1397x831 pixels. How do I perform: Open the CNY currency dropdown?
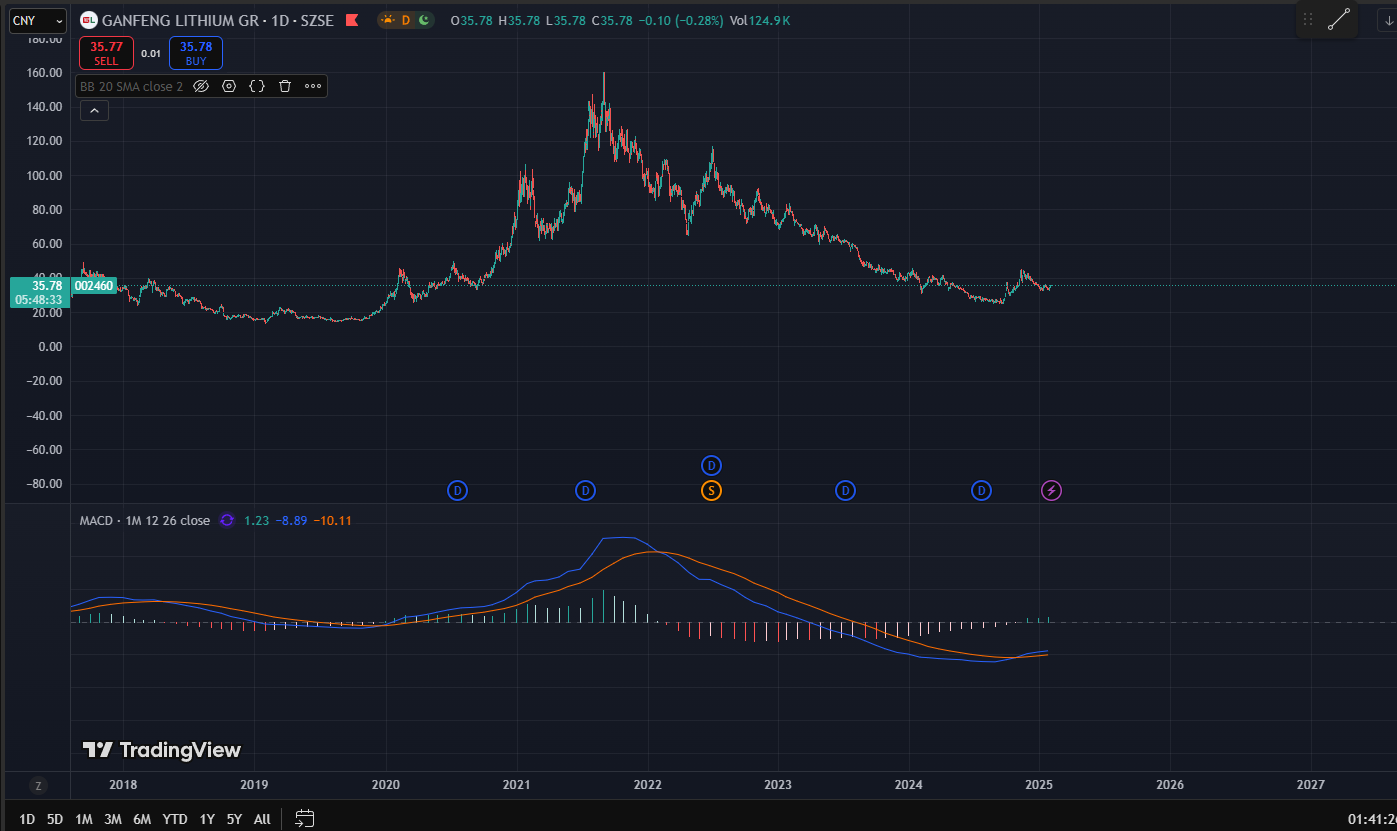pyautogui.click(x=38, y=20)
